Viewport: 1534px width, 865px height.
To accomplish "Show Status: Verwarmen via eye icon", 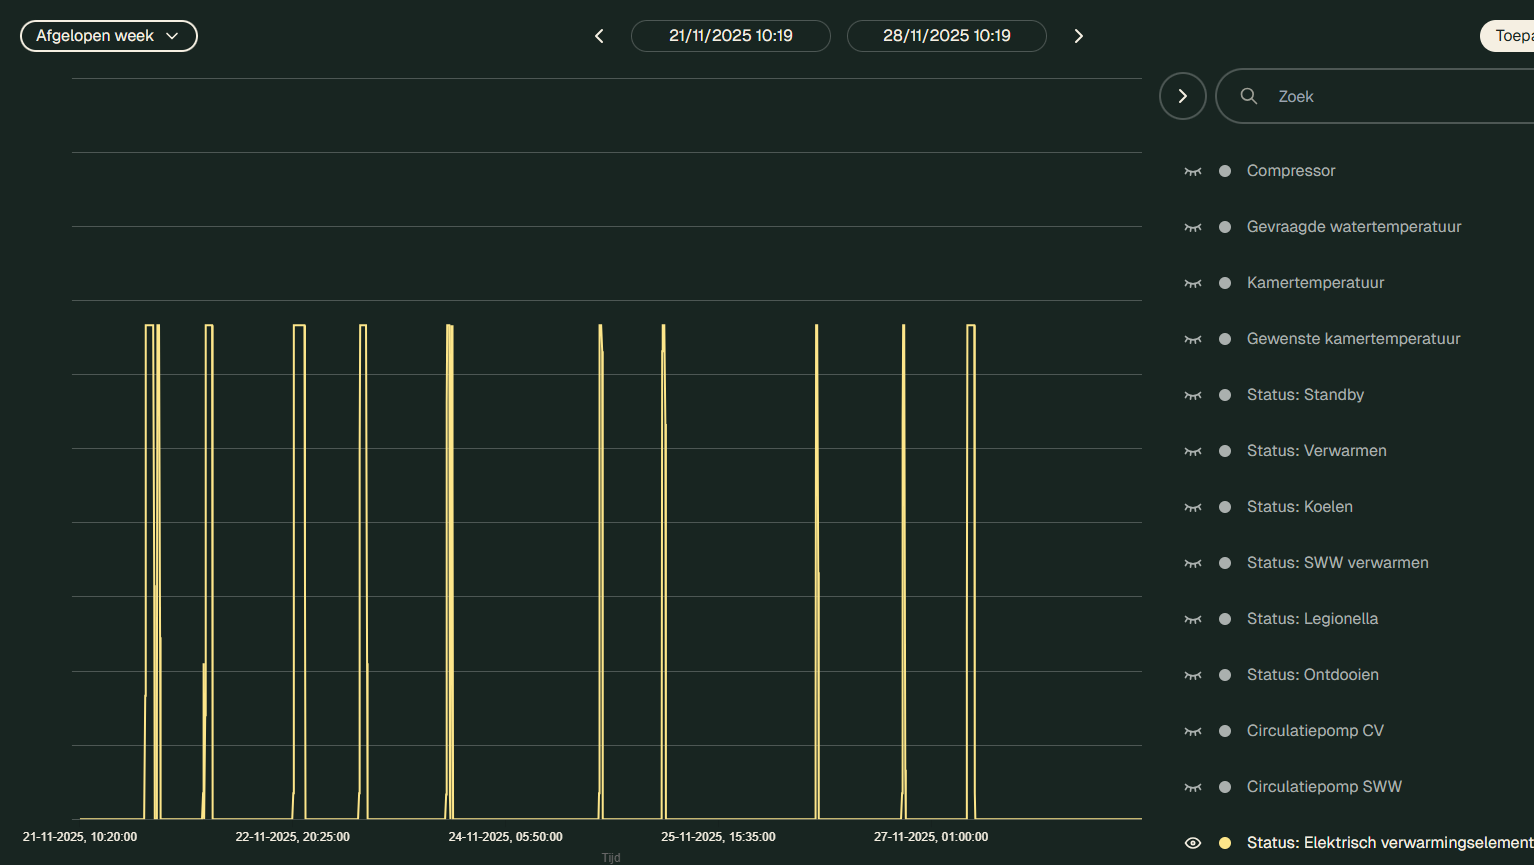I will tap(1193, 451).
